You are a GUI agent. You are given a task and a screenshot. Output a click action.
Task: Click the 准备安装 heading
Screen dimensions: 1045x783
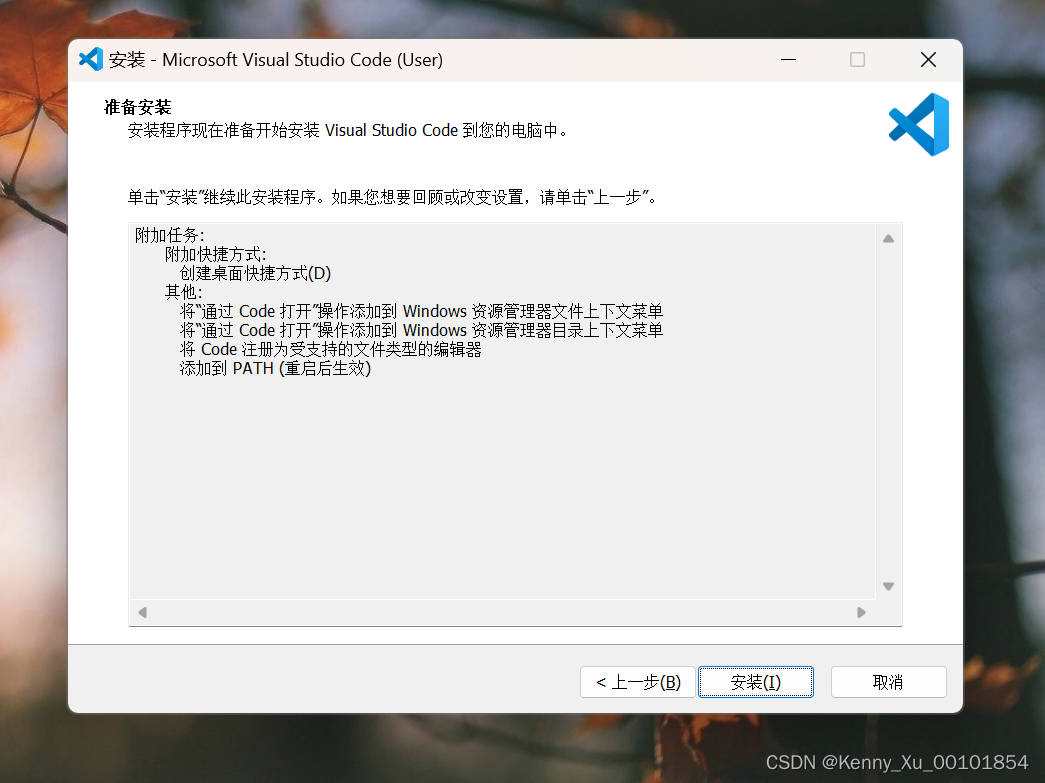pos(138,107)
